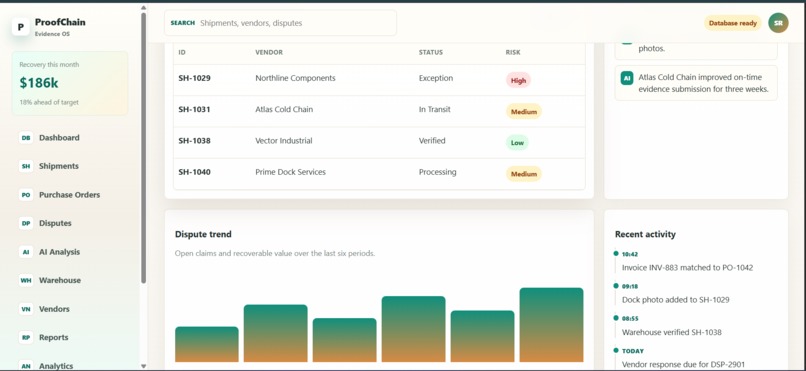Viewport: 806px width, 371px height.
Task: Click the Verified status cell
Action: [432, 141]
